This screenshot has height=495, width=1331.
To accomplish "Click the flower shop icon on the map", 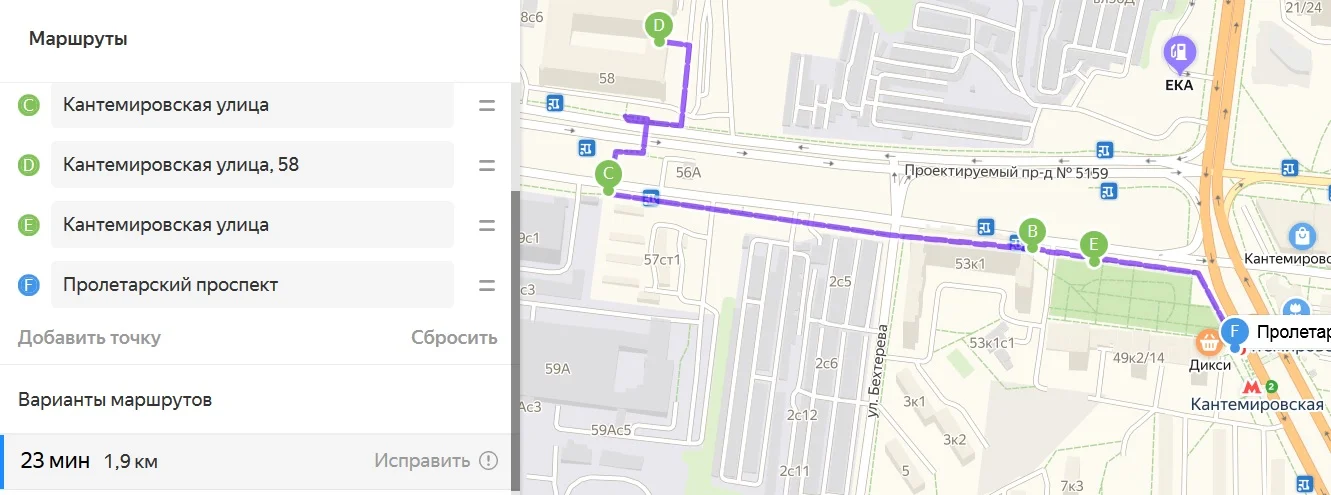I will tap(1295, 309).
